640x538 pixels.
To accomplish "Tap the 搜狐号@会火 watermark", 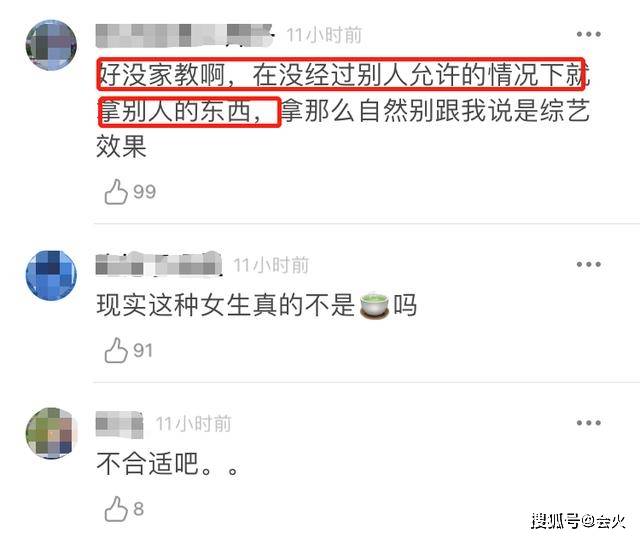I will pos(578,521).
